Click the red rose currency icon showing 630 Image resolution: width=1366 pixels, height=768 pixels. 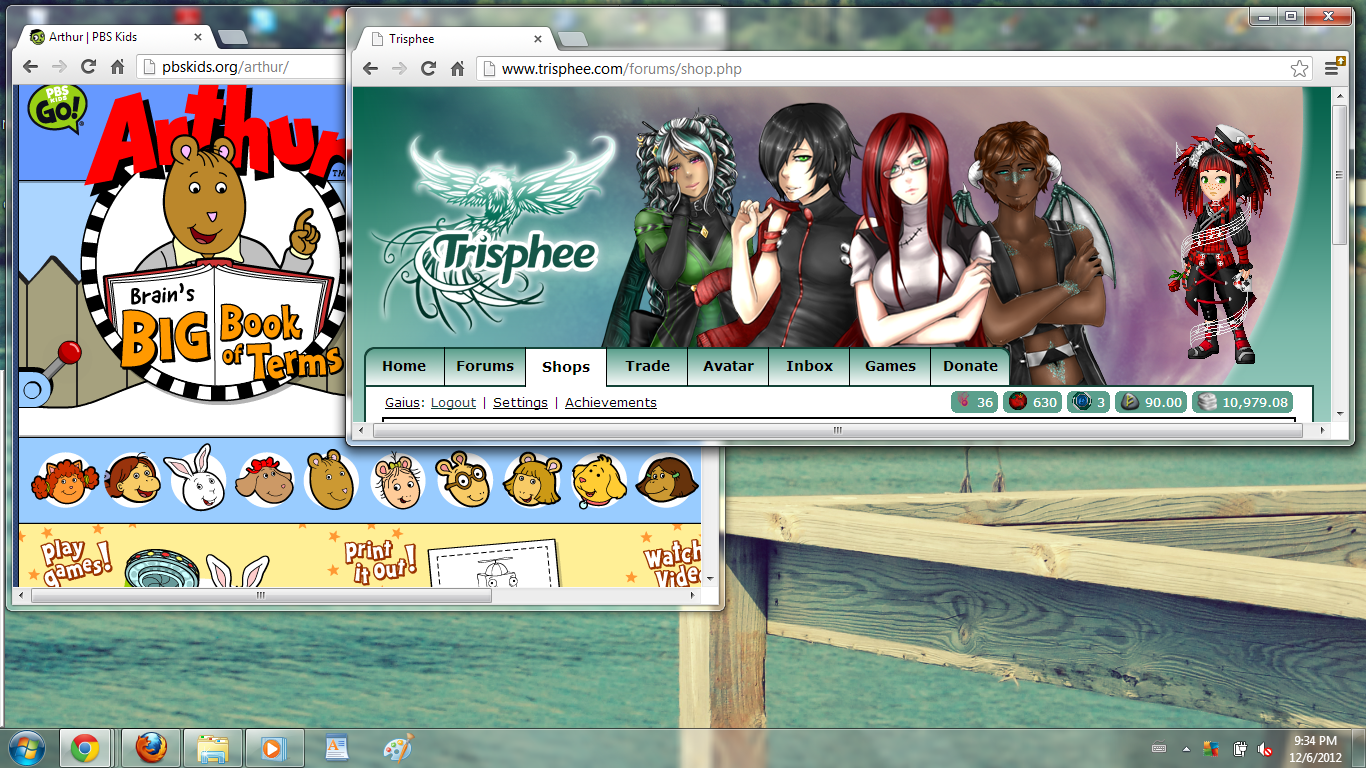tap(1018, 402)
